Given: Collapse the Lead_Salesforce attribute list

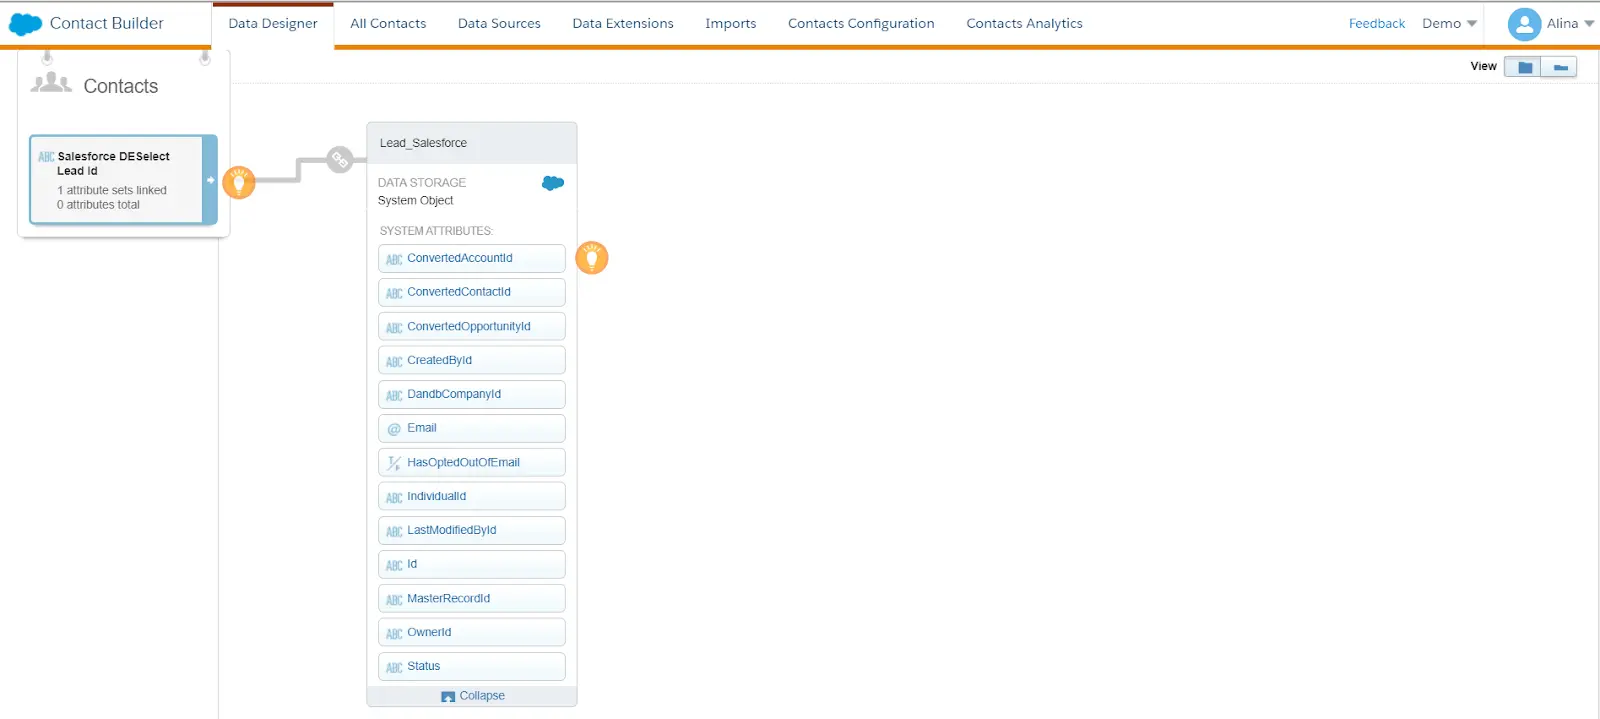Looking at the screenshot, I should (x=473, y=696).
